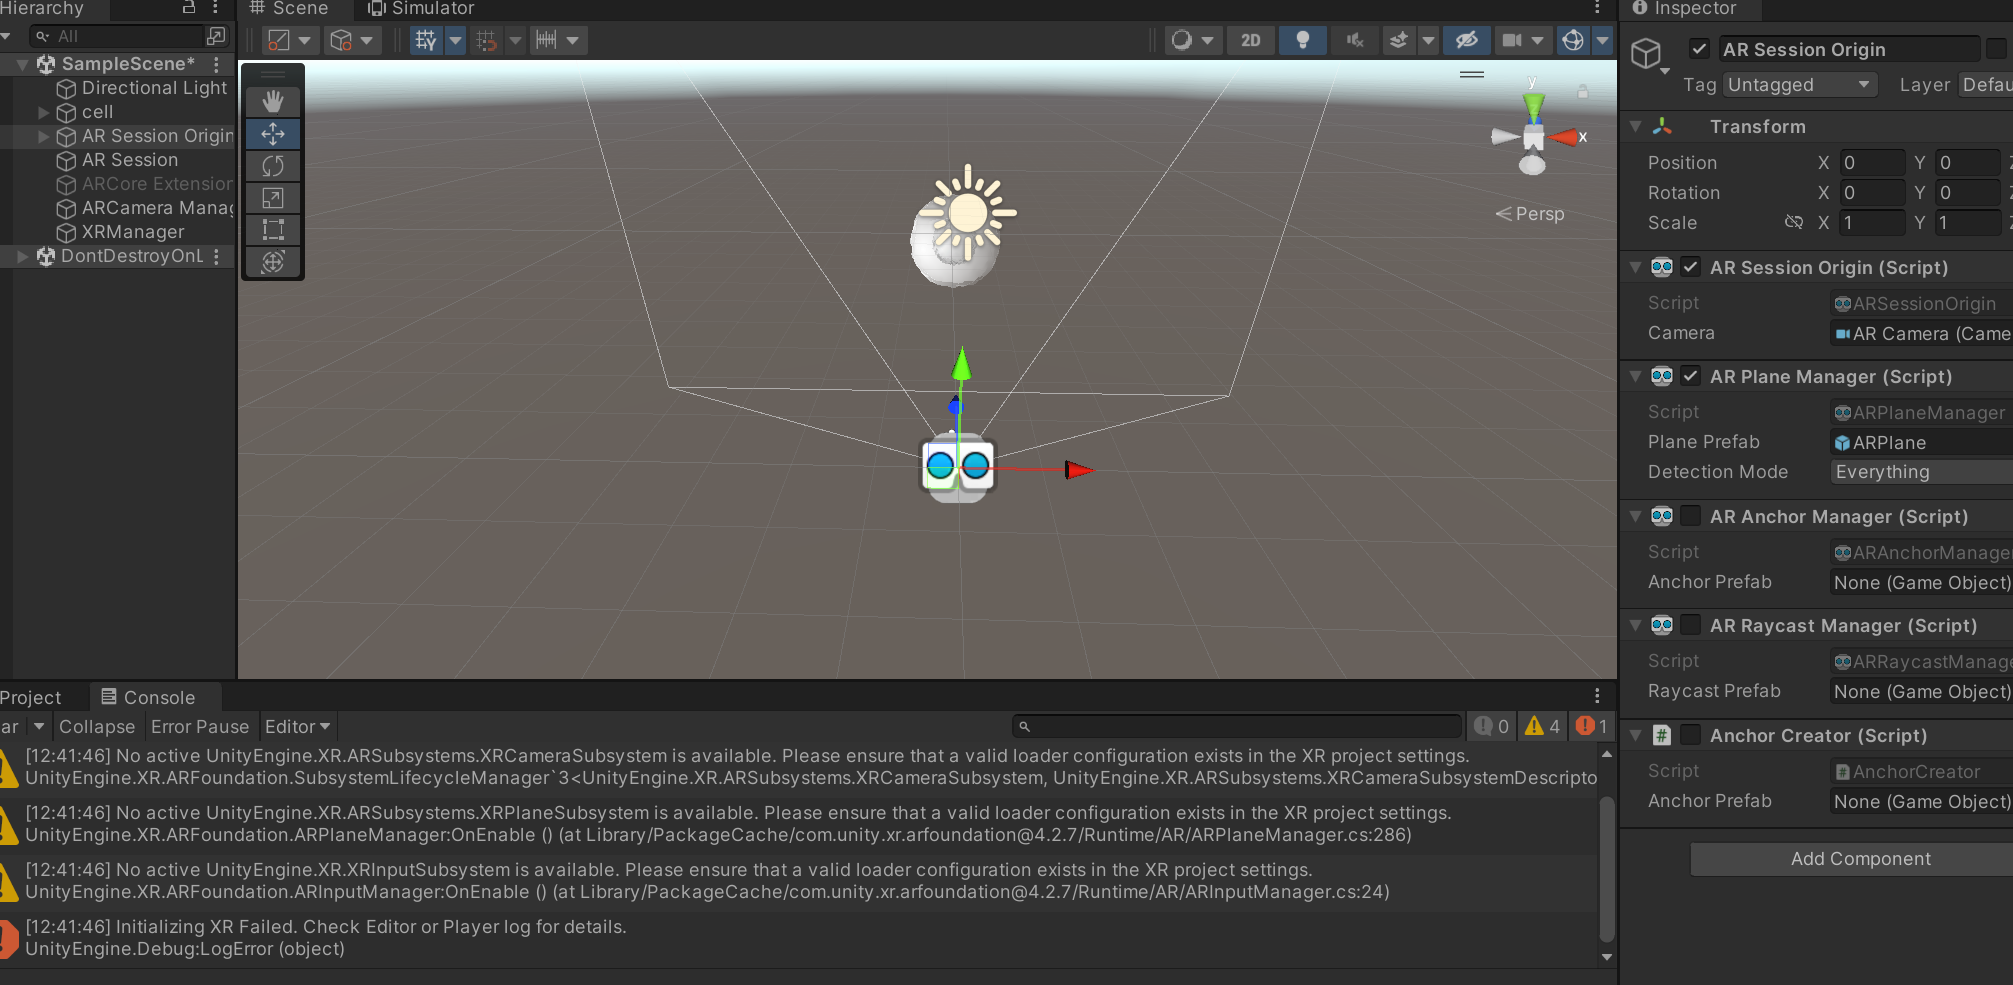
Task: Select the Rect transform tool
Action: pyautogui.click(x=272, y=229)
